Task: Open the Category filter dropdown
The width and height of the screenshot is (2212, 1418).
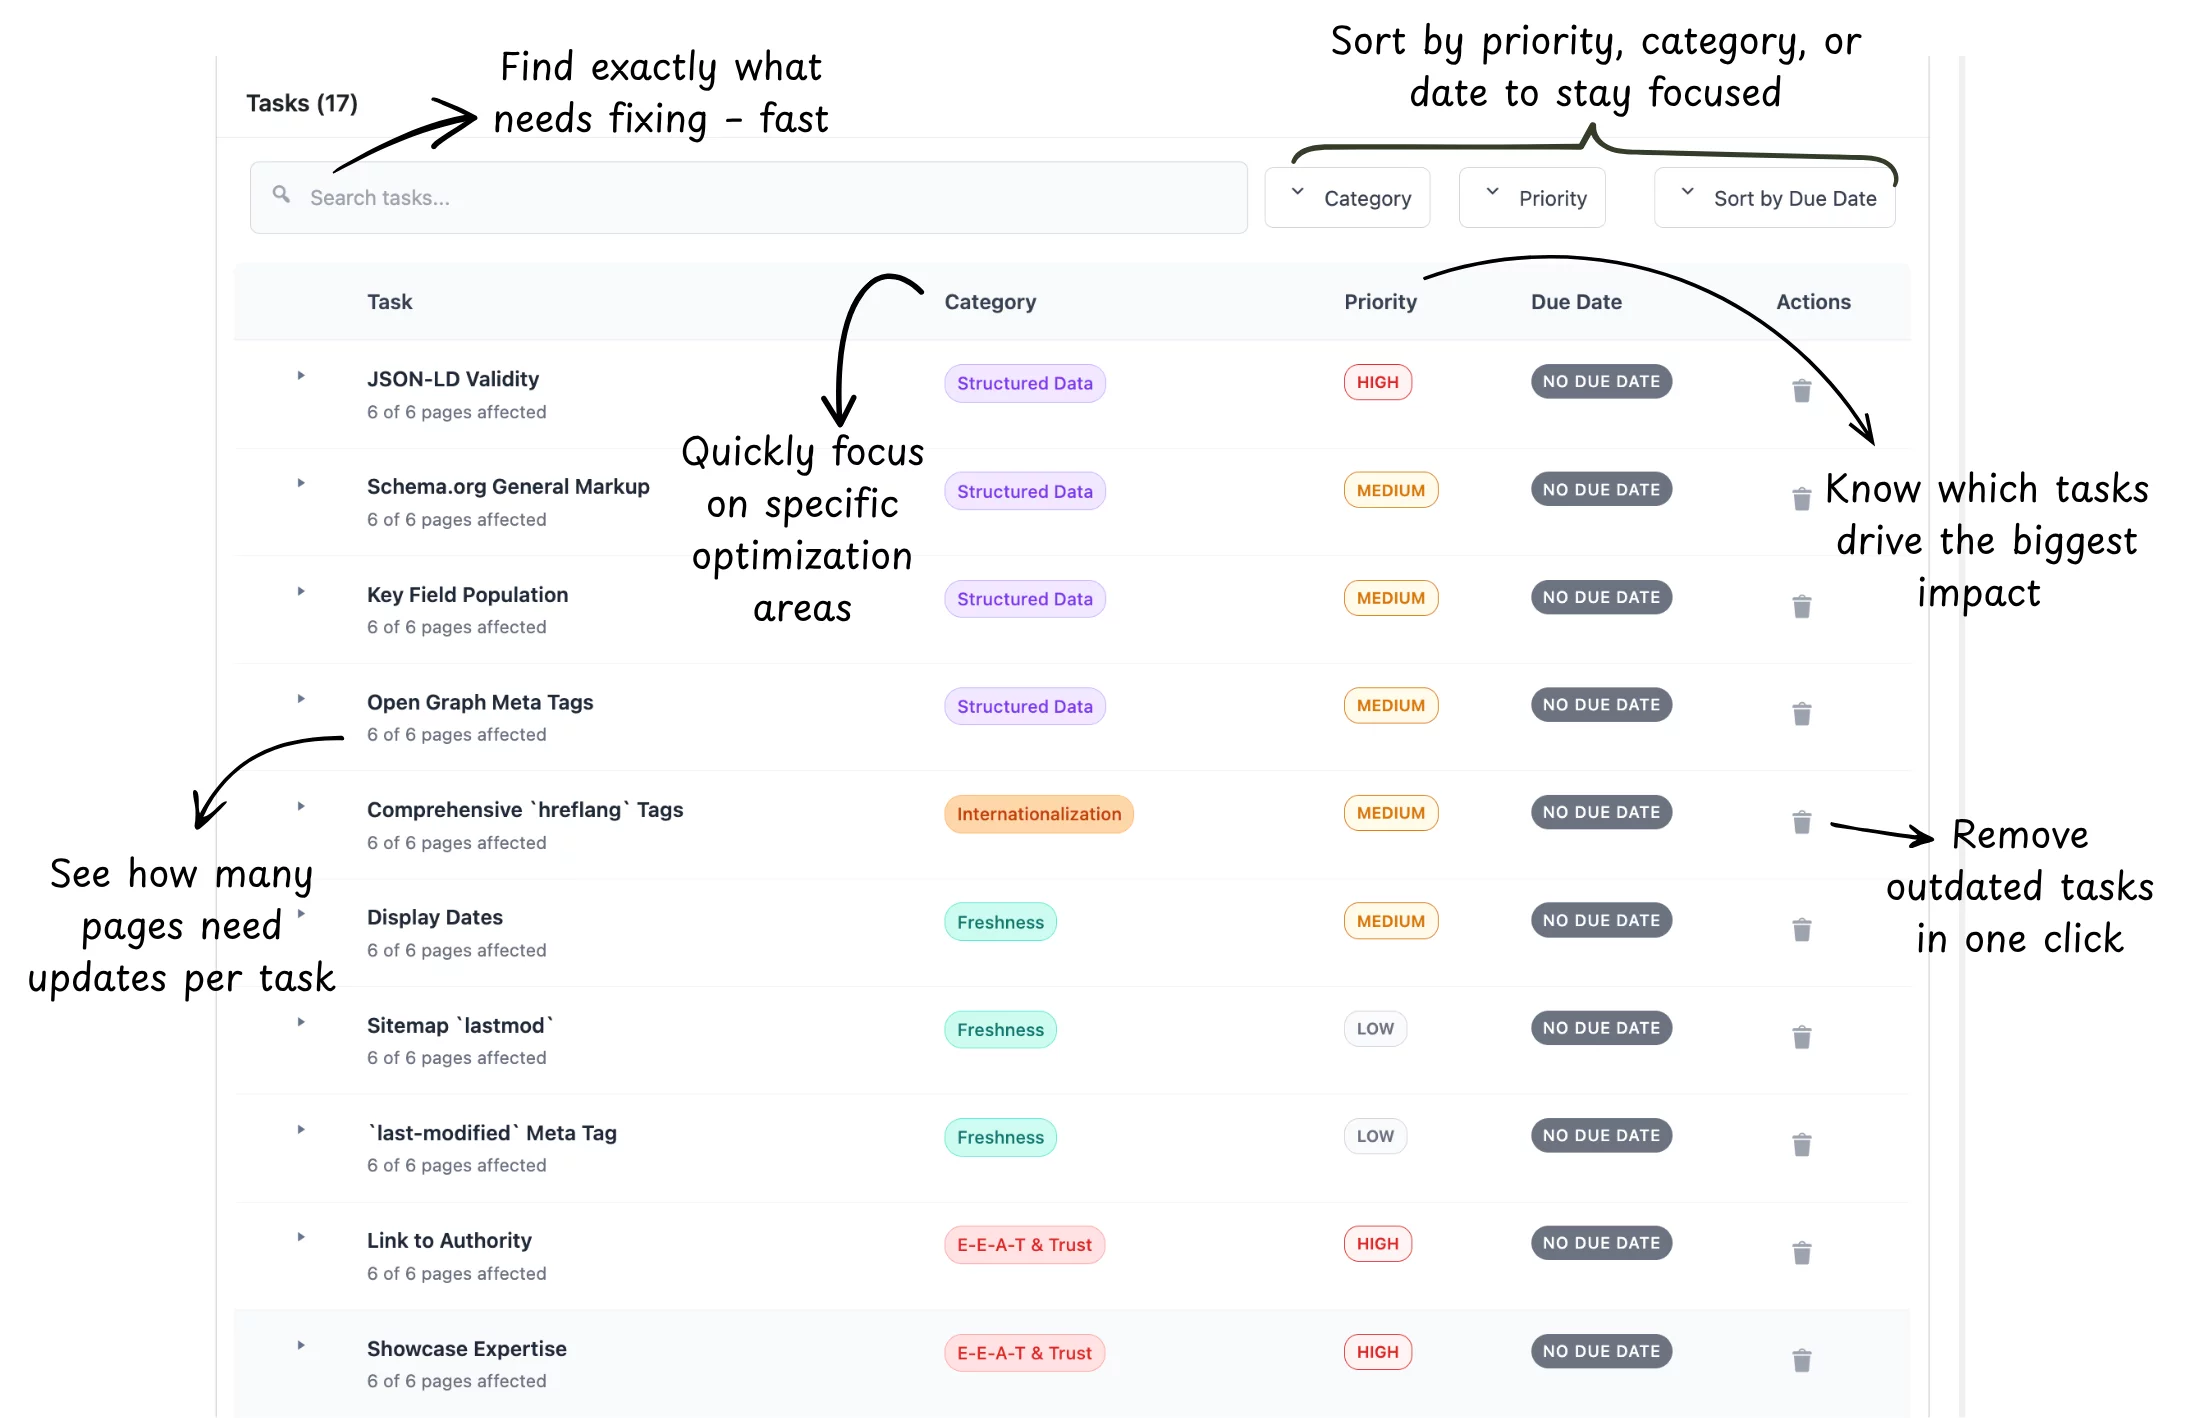Action: 1347,198
